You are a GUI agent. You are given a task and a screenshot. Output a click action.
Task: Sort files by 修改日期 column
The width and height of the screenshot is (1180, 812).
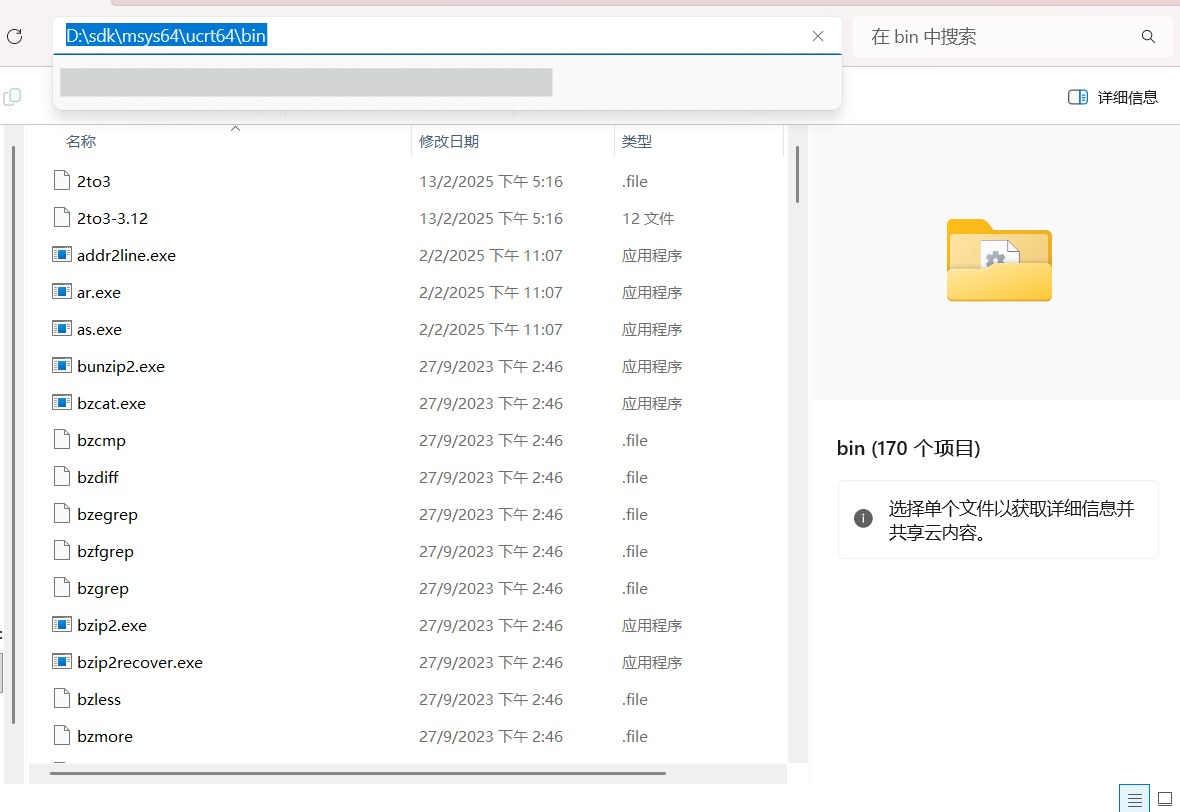click(449, 142)
